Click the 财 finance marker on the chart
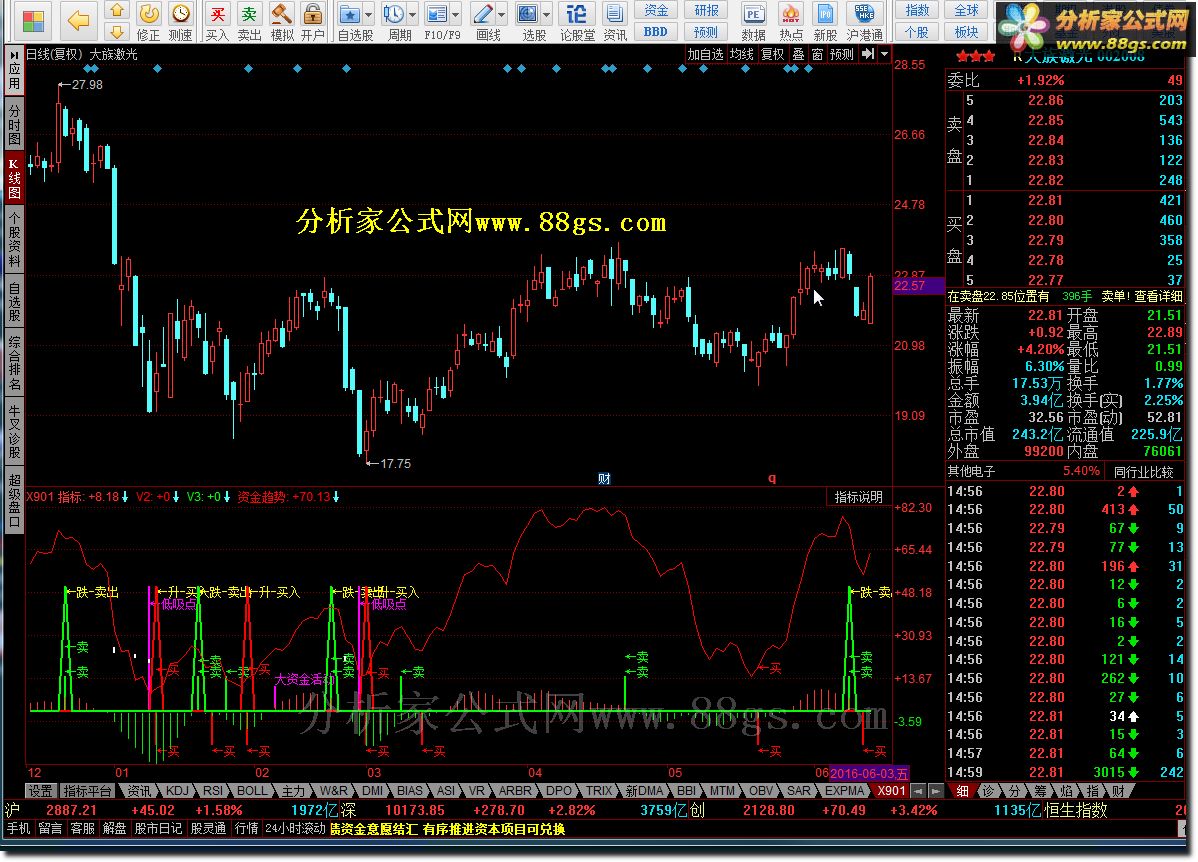The width and height of the screenshot is (1198, 862). click(604, 478)
